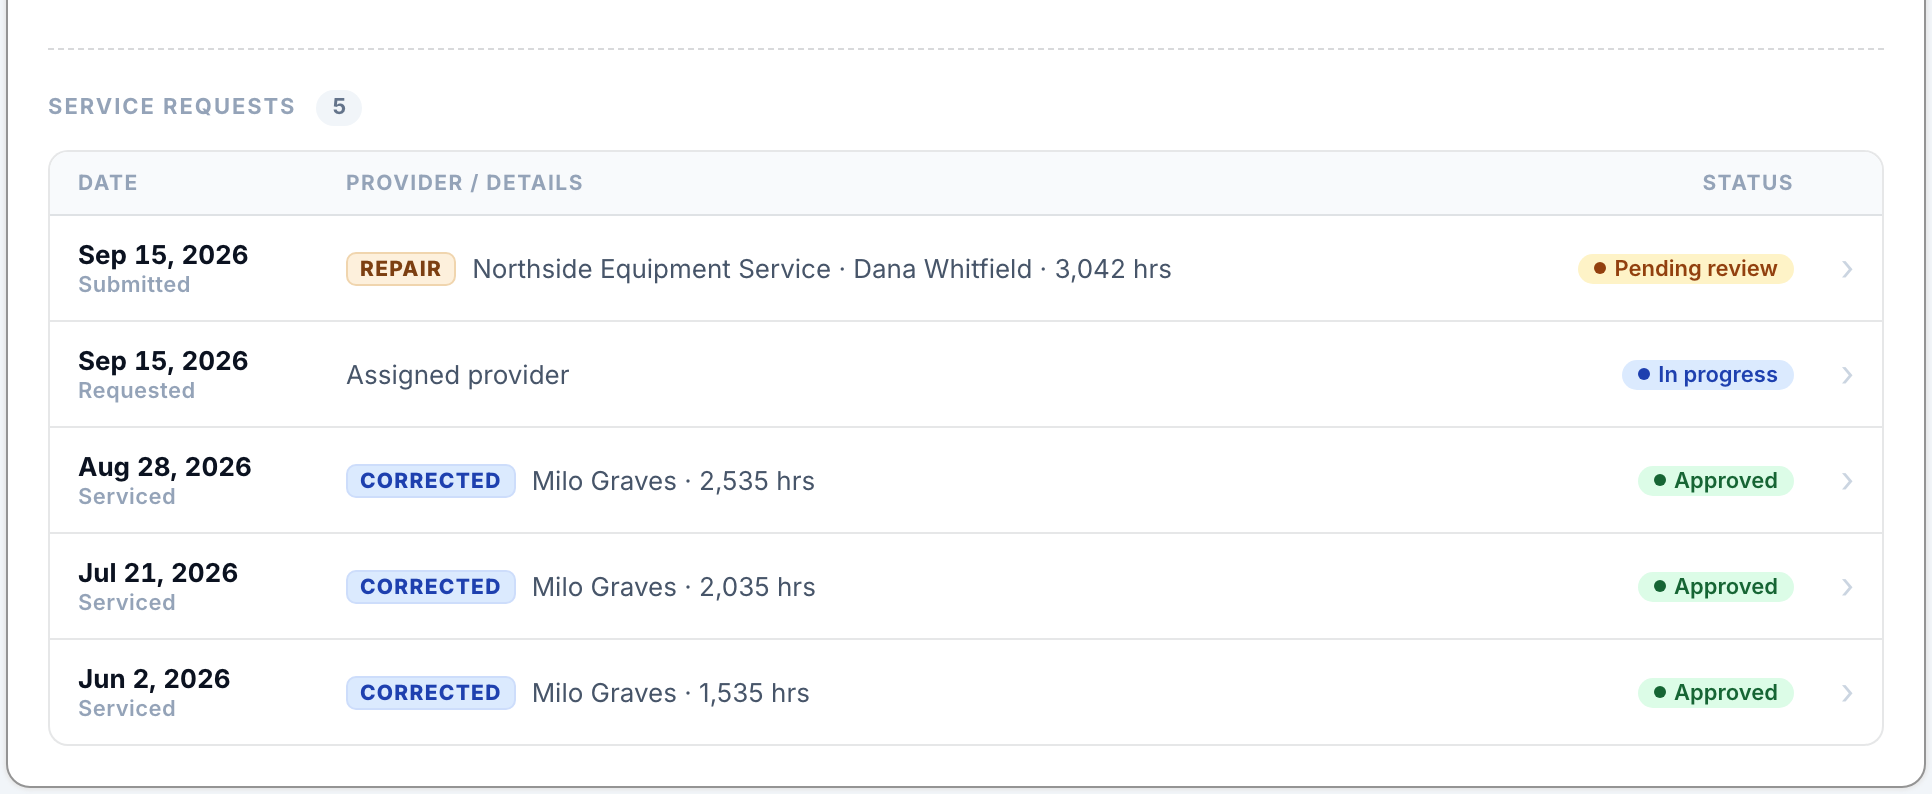This screenshot has width=1932, height=794.
Task: Expand Aug 28, 2026 request chevron
Action: pos(1847,481)
